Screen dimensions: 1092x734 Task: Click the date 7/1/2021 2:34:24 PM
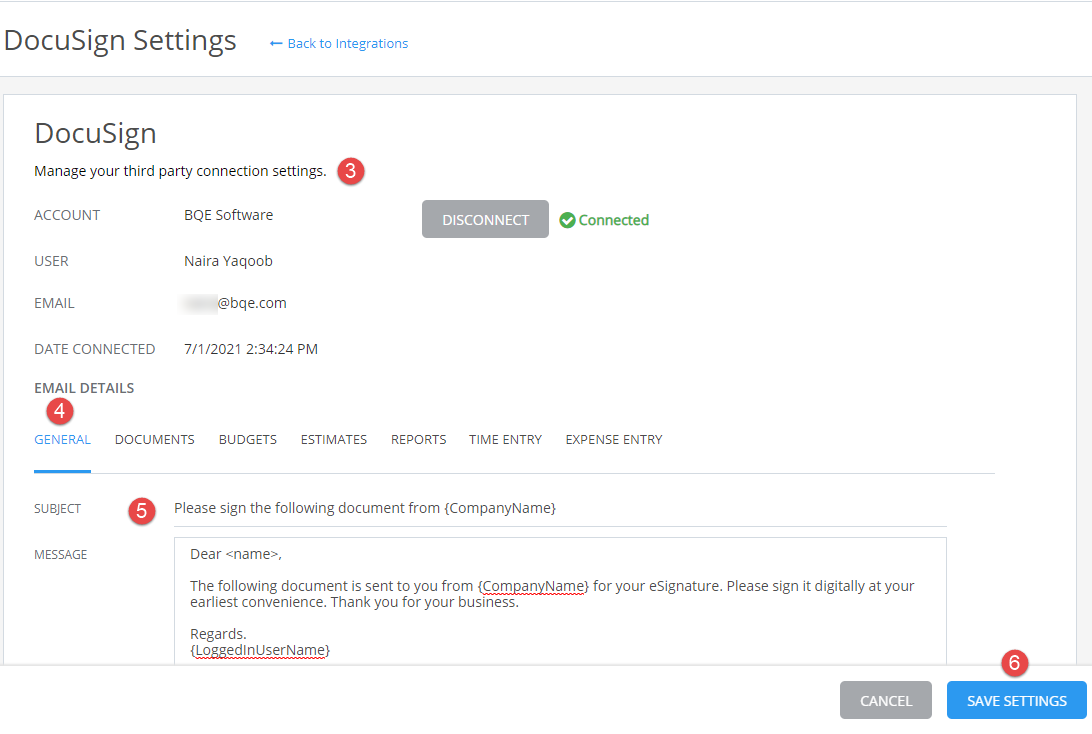(251, 349)
